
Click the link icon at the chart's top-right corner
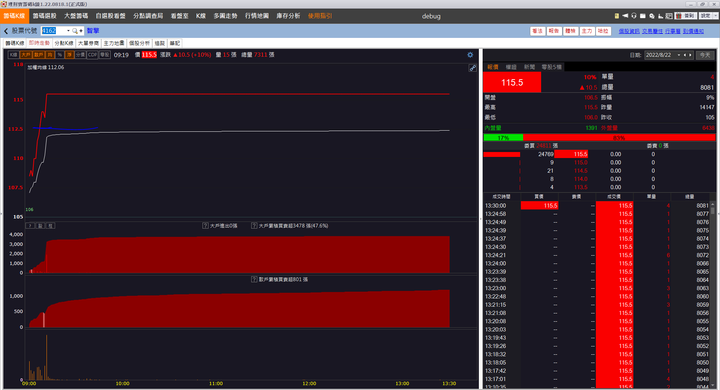click(x=472, y=68)
